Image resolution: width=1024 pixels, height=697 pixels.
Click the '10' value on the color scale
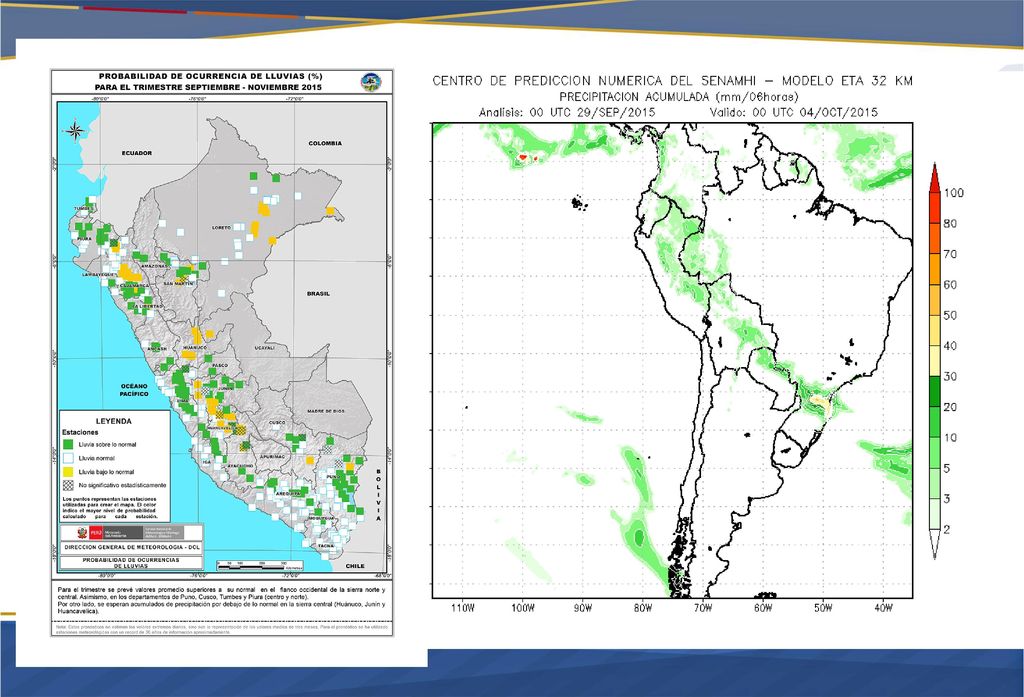click(x=950, y=438)
